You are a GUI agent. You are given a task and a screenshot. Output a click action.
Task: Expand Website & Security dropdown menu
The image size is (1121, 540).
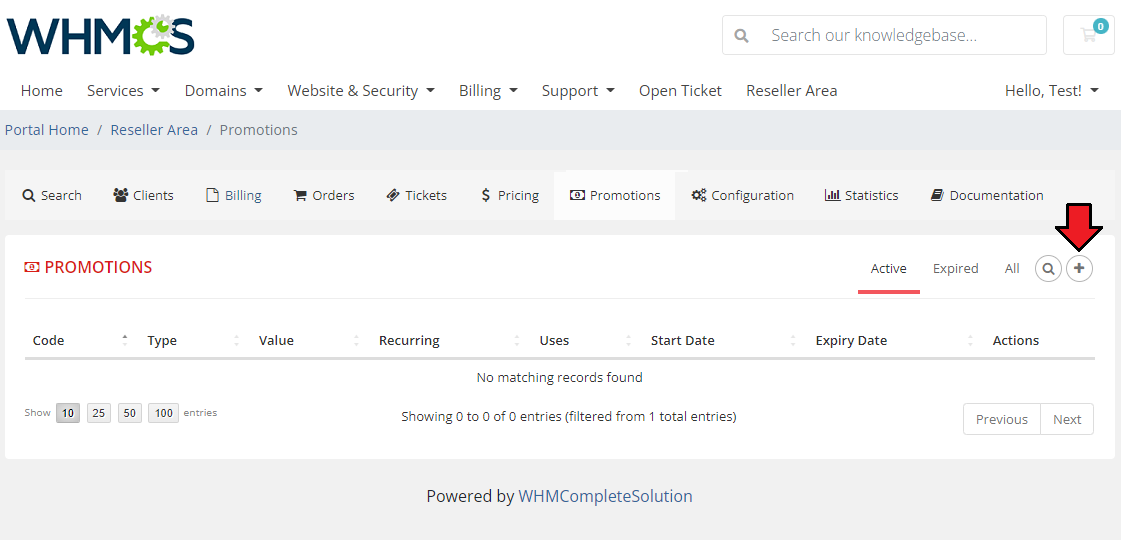tap(361, 91)
